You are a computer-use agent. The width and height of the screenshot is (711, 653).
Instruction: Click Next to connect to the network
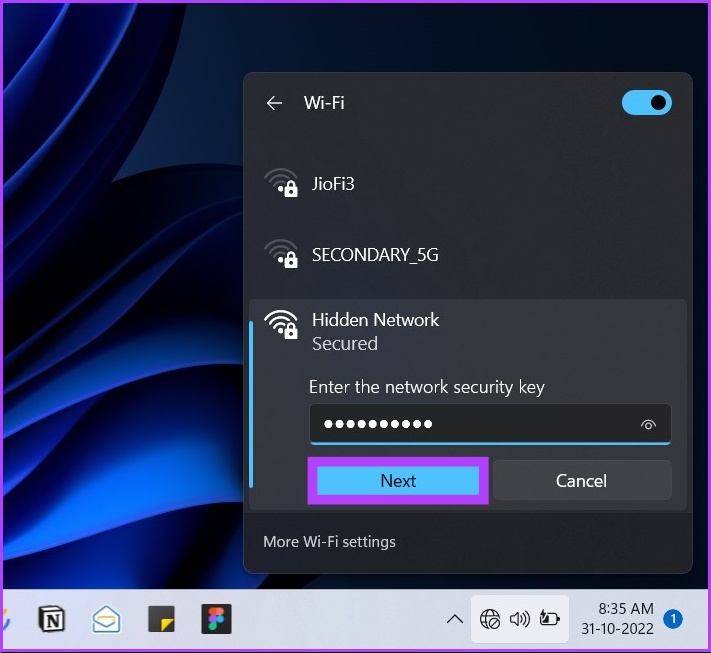(398, 481)
